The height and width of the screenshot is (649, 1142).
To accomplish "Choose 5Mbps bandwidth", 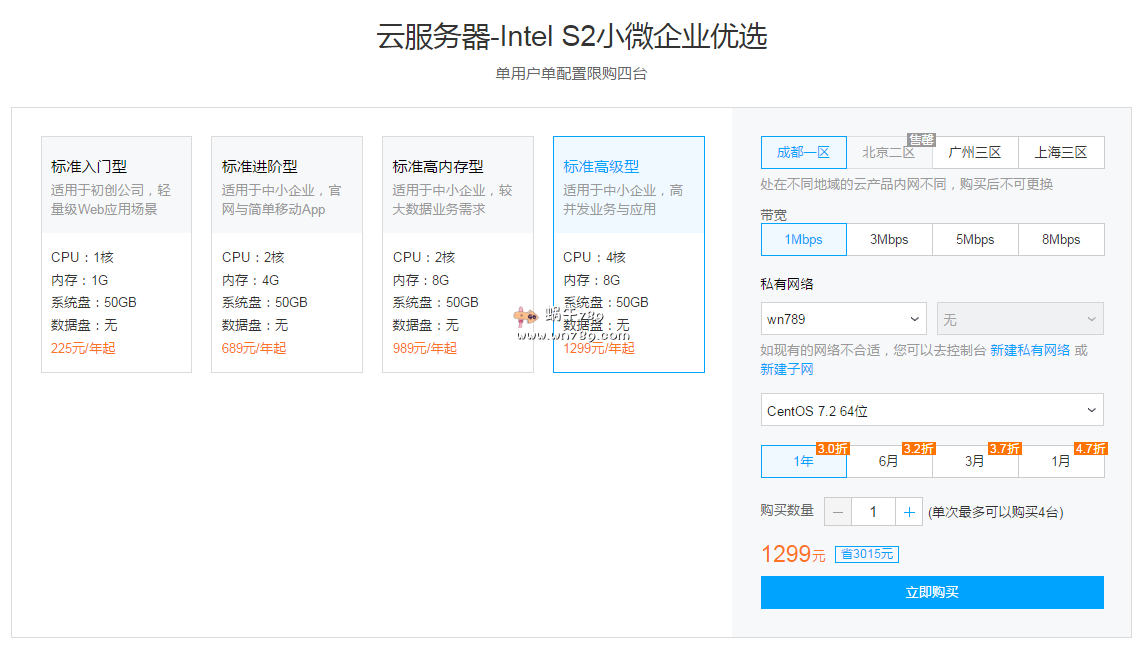I will 975,240.
